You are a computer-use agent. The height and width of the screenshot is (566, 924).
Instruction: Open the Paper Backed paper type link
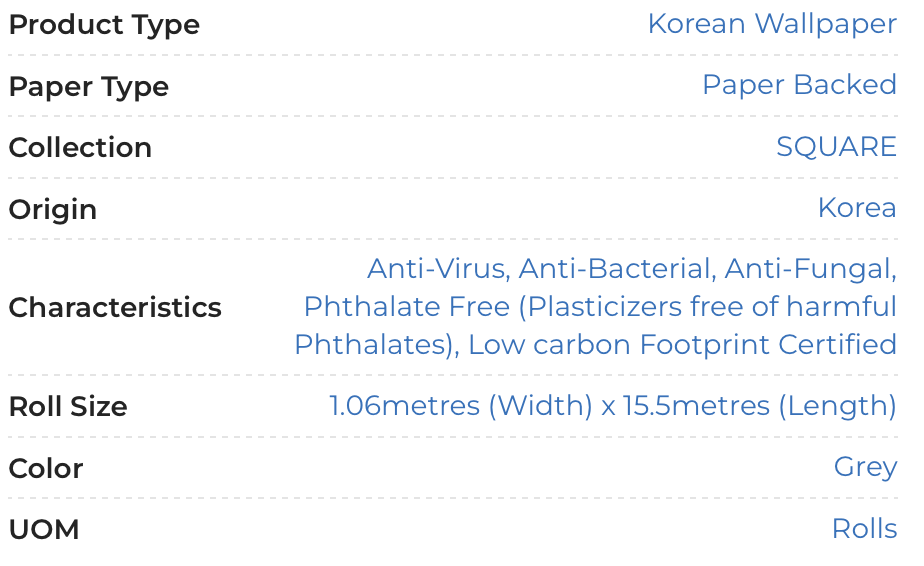[798, 85]
